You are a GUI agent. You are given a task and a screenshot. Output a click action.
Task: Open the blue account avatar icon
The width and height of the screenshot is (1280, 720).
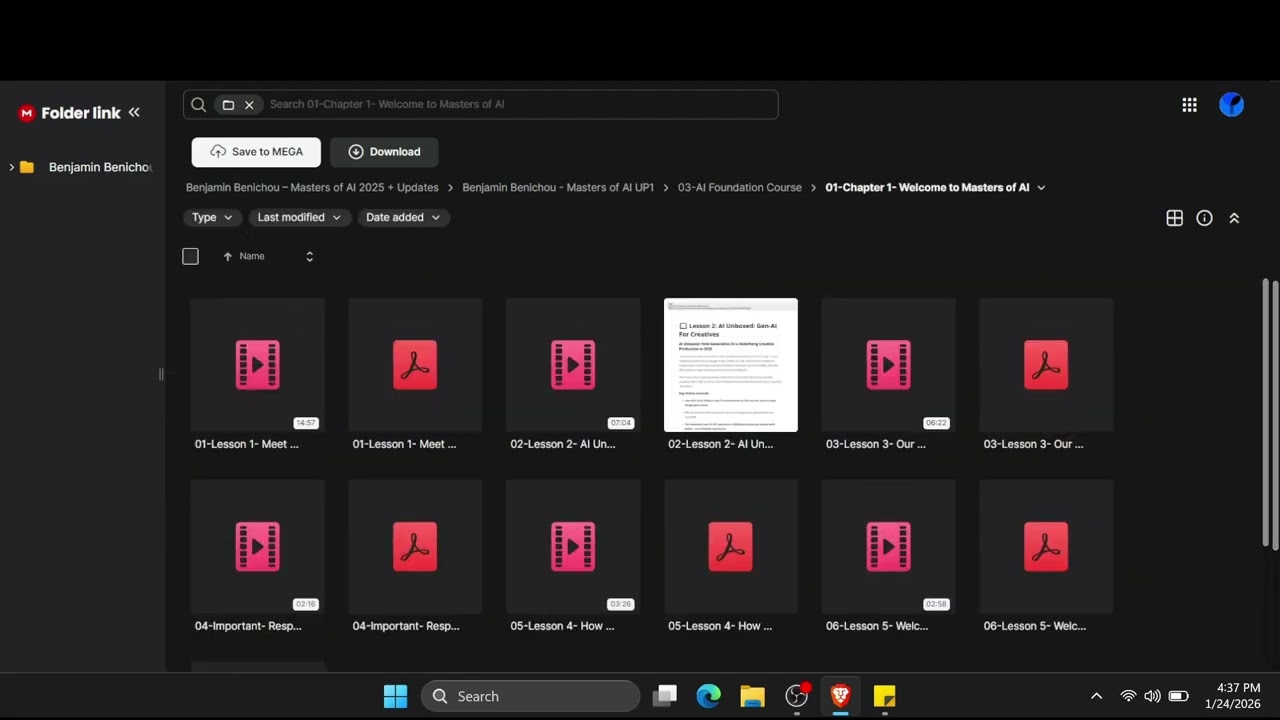(1232, 105)
